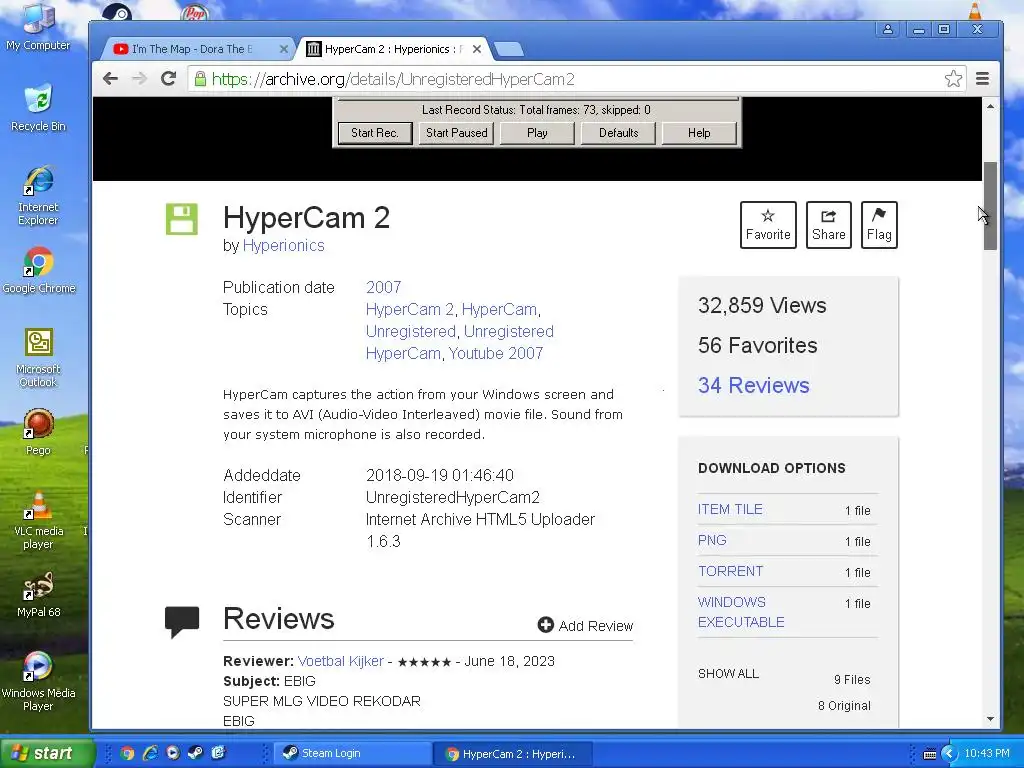The image size is (1024, 768).
Task: Click the 32,859 Views text
Action: pyautogui.click(x=762, y=306)
